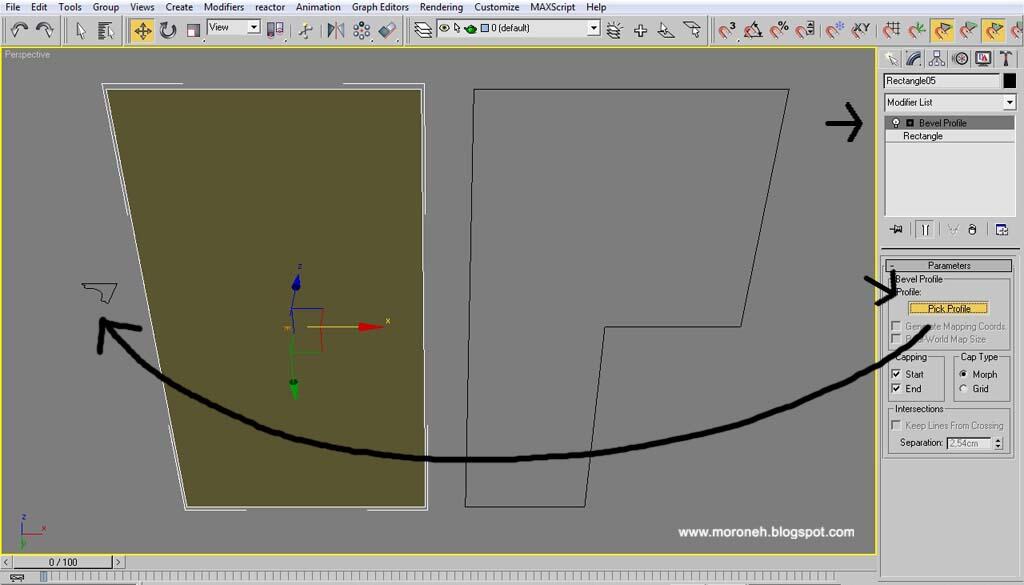1024x585 pixels.
Task: Click the Pin Stack icon
Action: pos(896,229)
